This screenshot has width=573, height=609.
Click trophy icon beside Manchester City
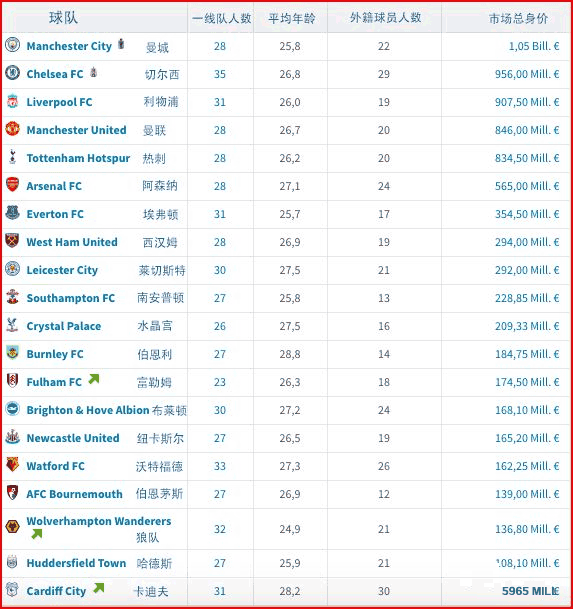121,44
